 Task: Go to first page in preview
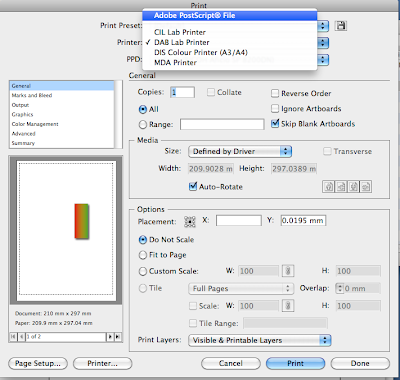tap(13, 337)
